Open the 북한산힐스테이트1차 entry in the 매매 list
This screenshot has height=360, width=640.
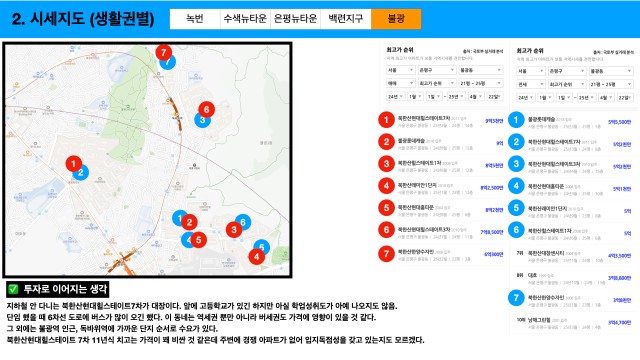click(x=442, y=165)
